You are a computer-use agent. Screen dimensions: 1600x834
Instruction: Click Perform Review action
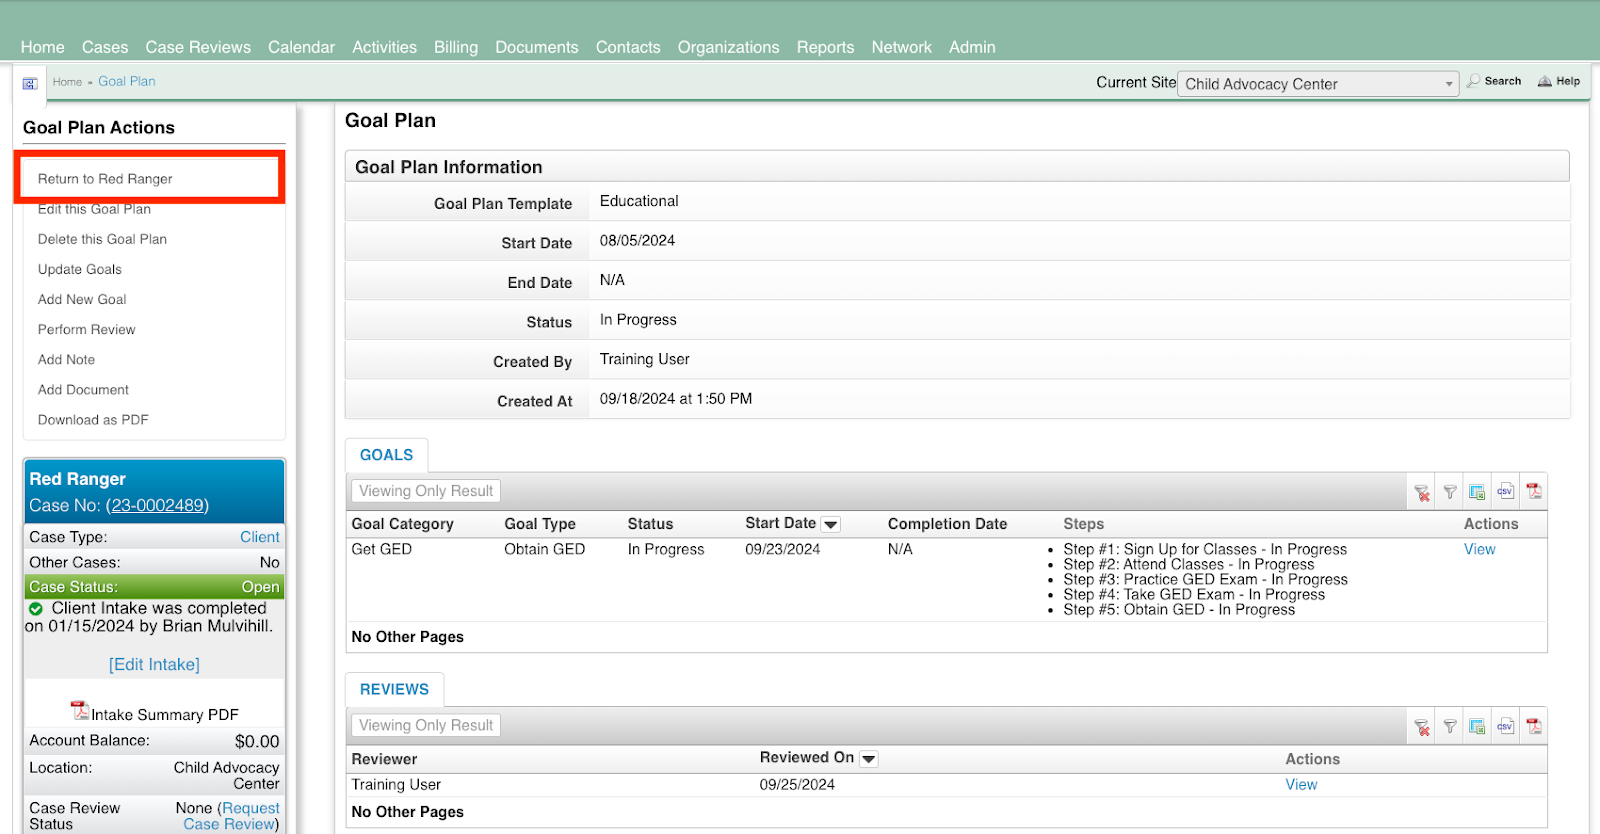pyautogui.click(x=86, y=329)
